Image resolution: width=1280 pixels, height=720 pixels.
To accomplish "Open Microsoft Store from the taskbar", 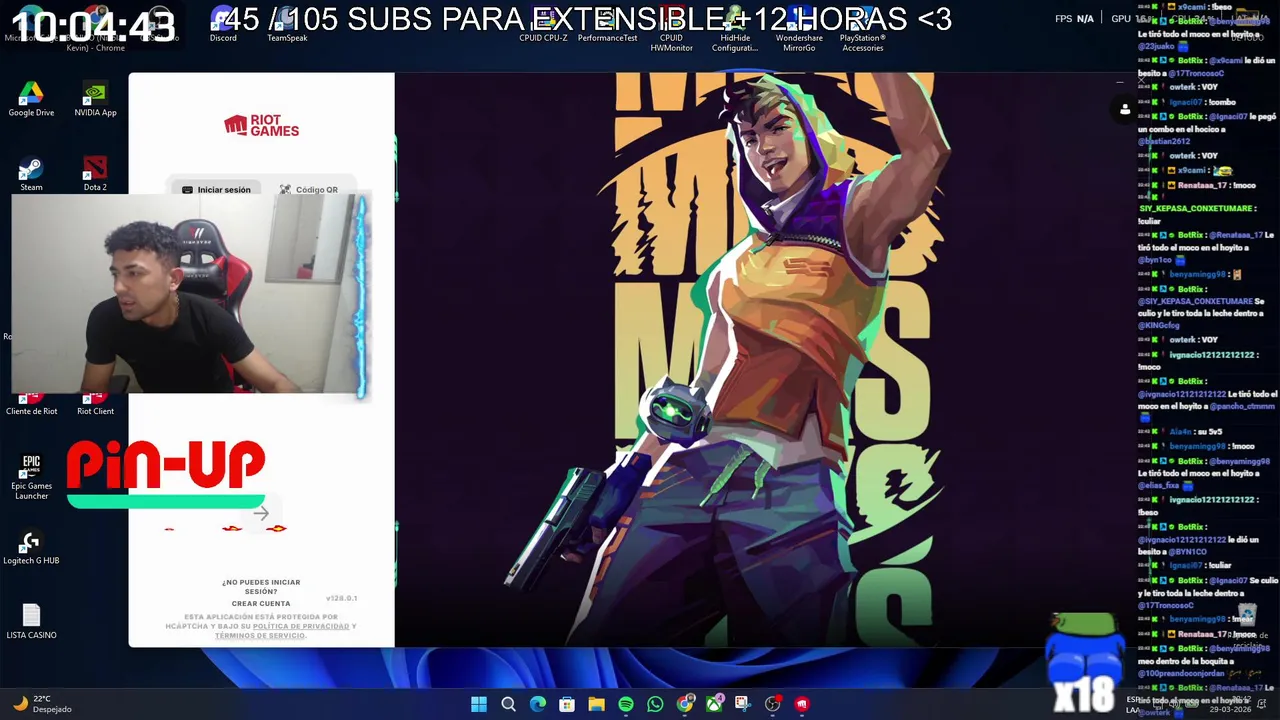I will pyautogui.click(x=567, y=704).
